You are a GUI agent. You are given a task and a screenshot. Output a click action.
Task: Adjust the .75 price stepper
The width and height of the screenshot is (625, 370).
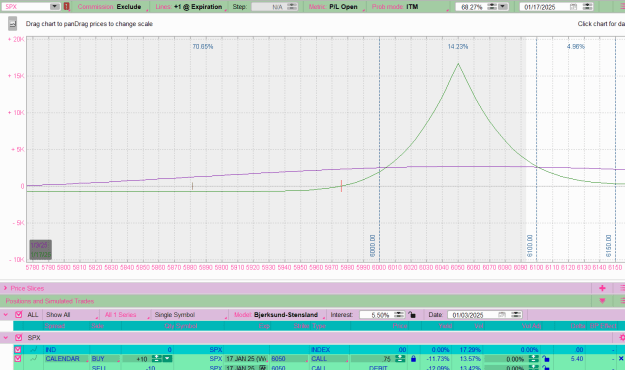click(400, 359)
